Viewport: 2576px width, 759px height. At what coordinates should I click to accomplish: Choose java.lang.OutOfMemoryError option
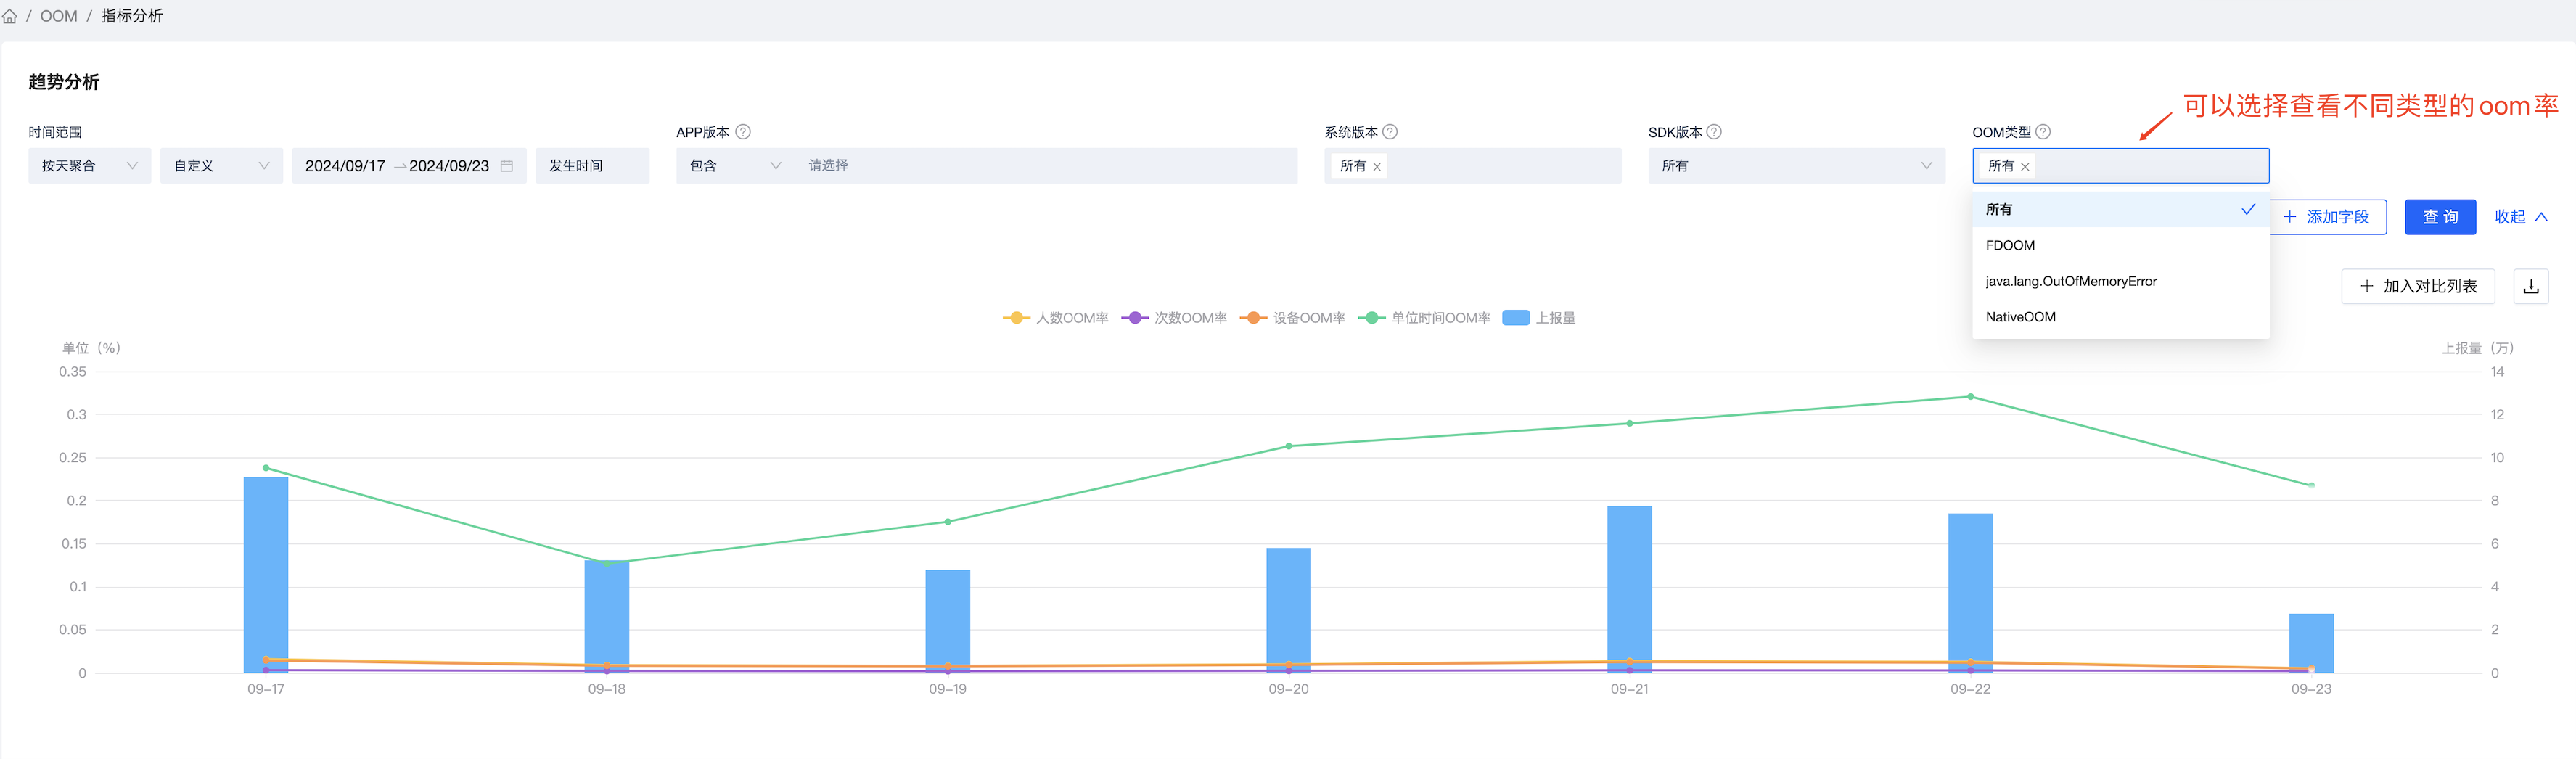(2120, 282)
